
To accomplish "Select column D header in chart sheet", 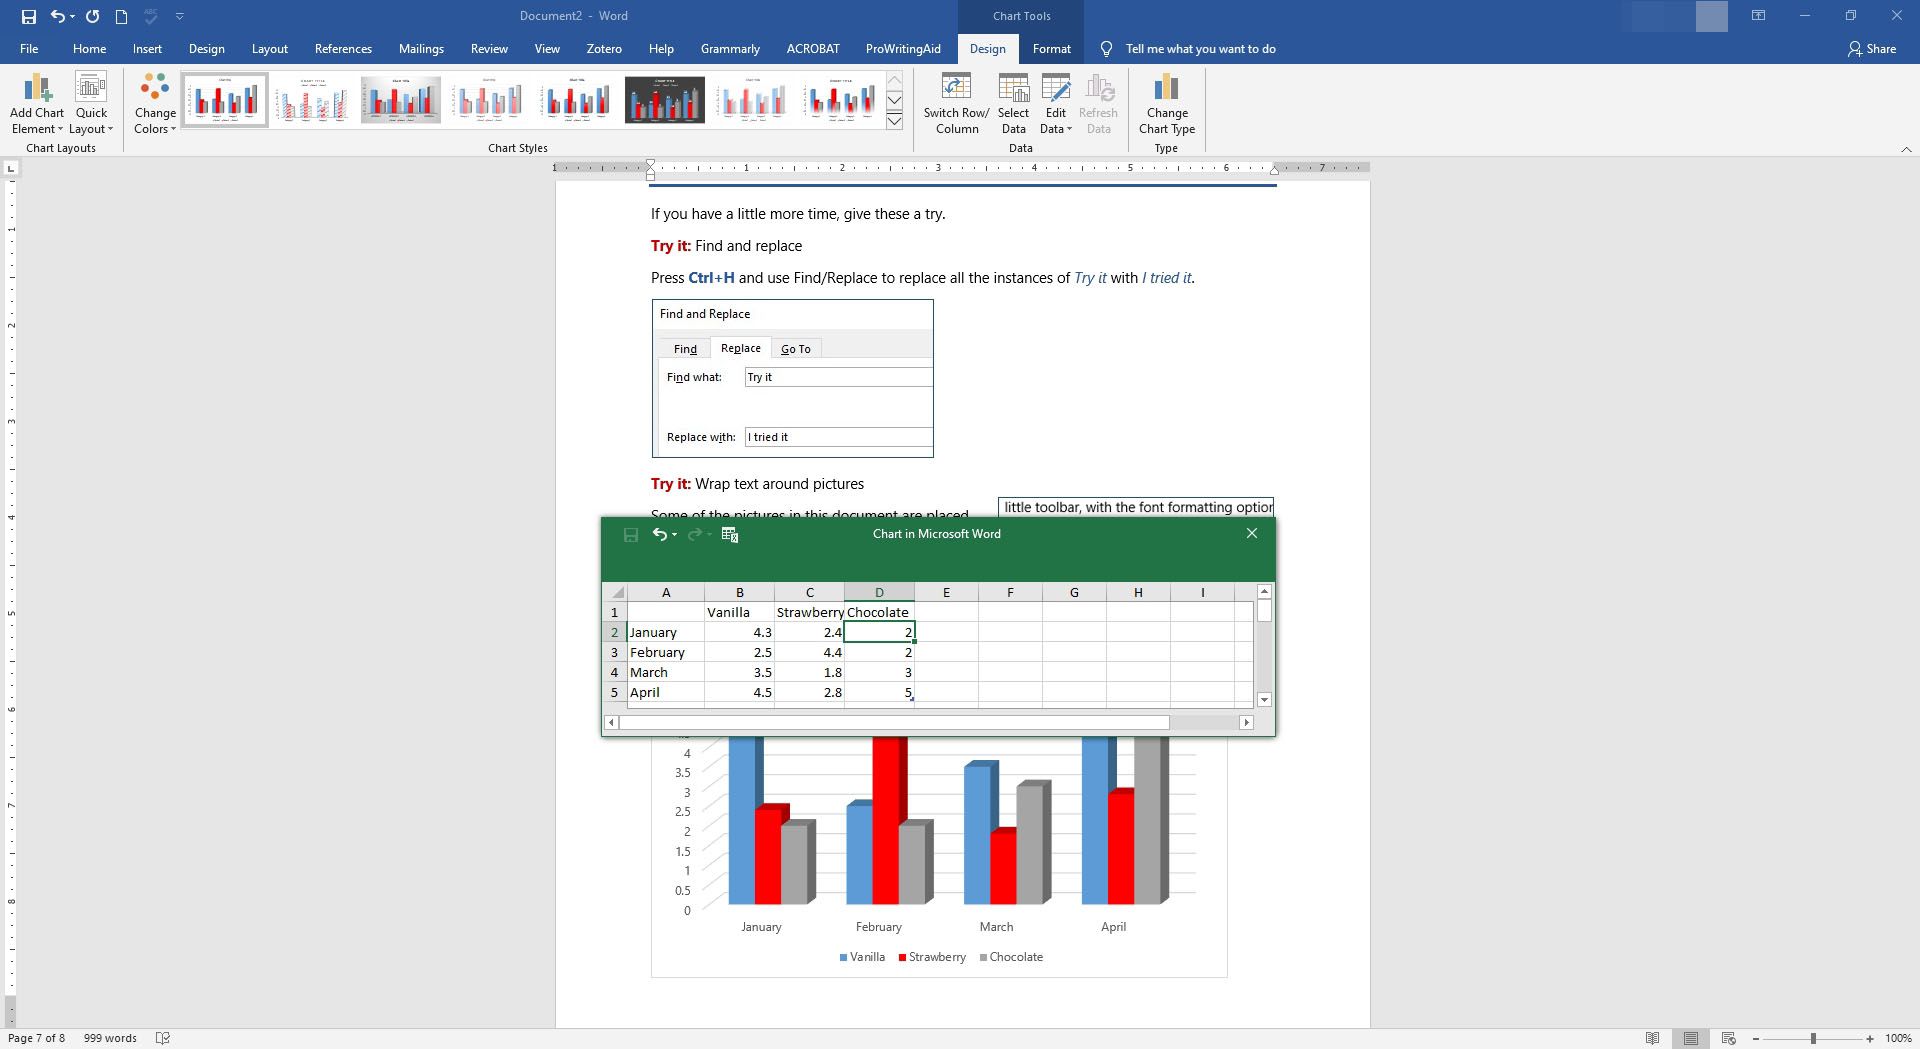I will (x=879, y=592).
